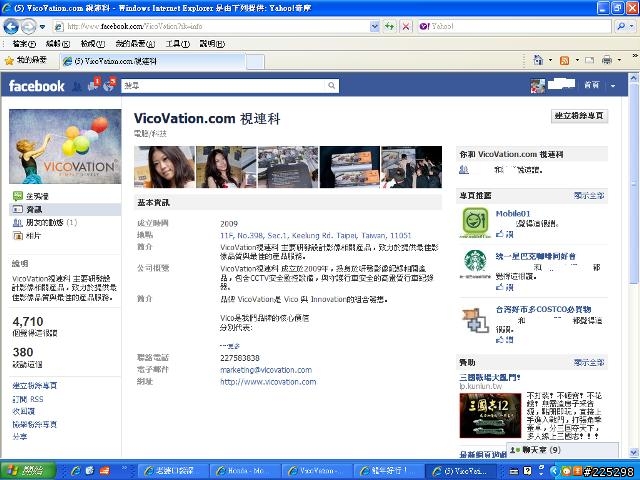Open Facebook messages icon with badge
Image resolution: width=640 pixels, height=480 pixels.
(x=93, y=85)
